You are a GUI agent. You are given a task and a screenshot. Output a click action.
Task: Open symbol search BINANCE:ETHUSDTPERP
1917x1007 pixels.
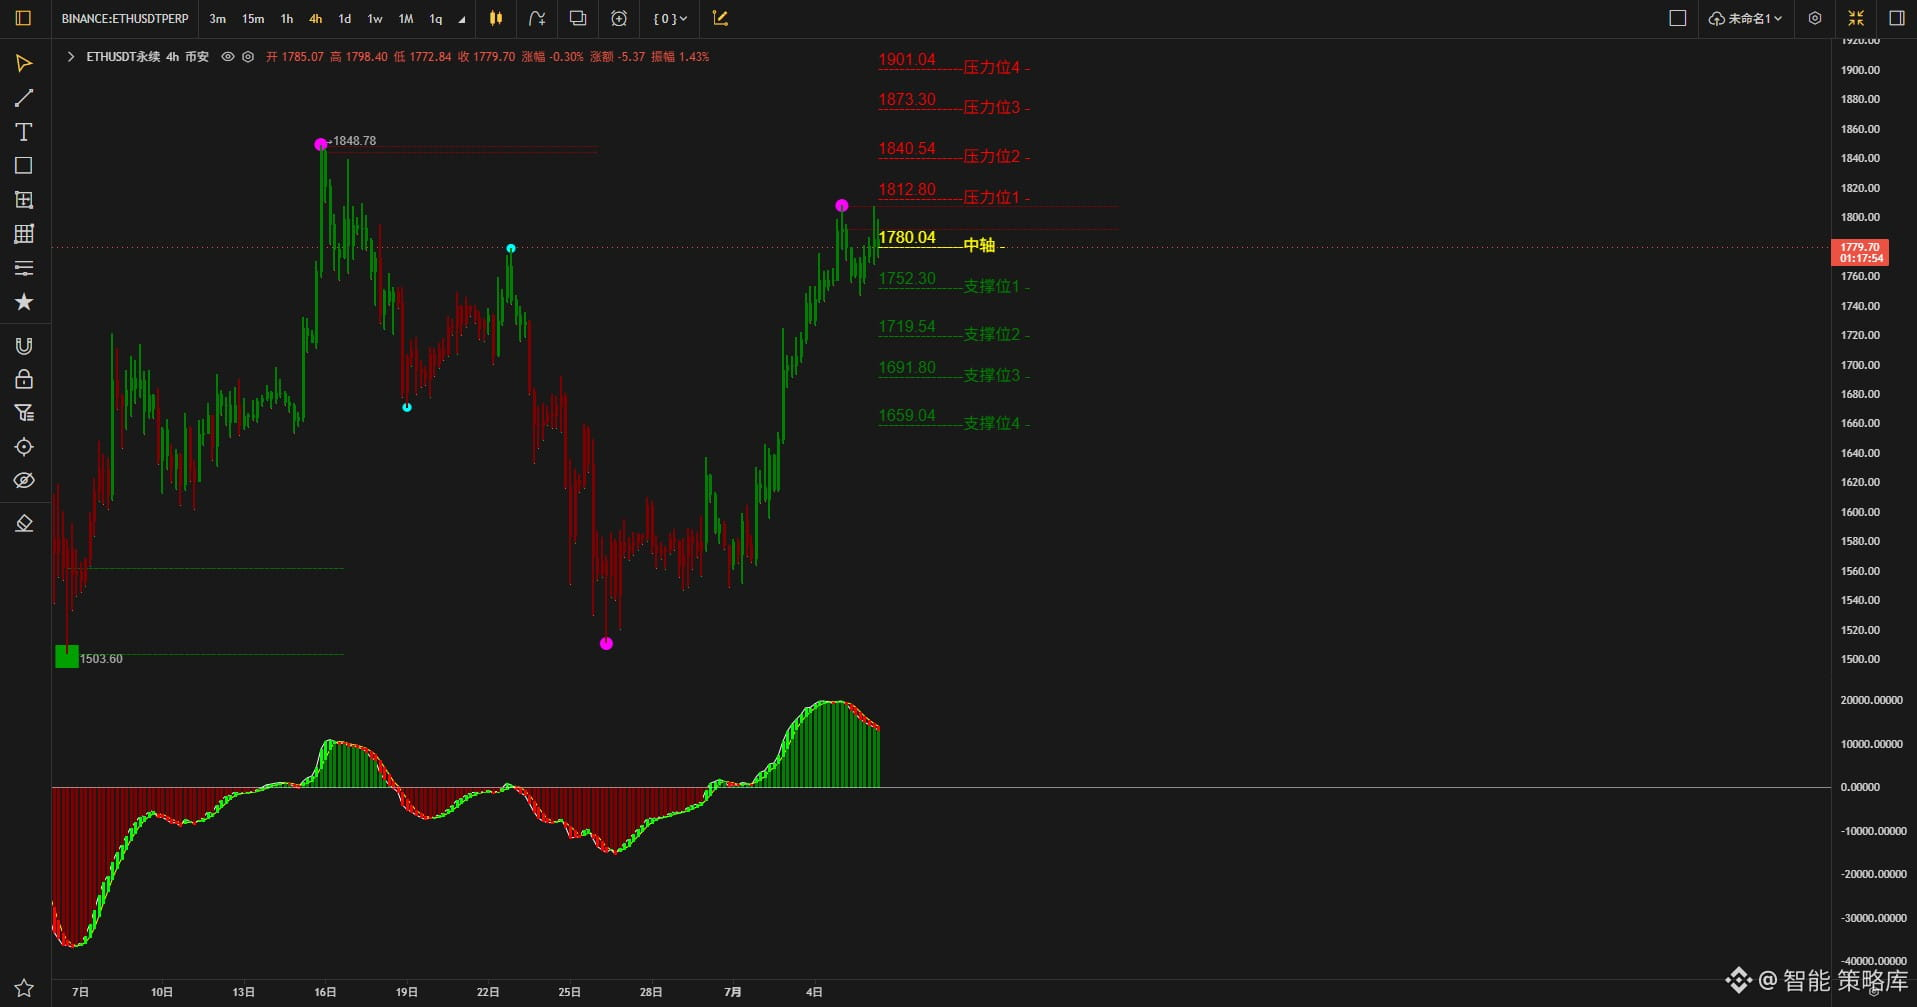(x=125, y=19)
